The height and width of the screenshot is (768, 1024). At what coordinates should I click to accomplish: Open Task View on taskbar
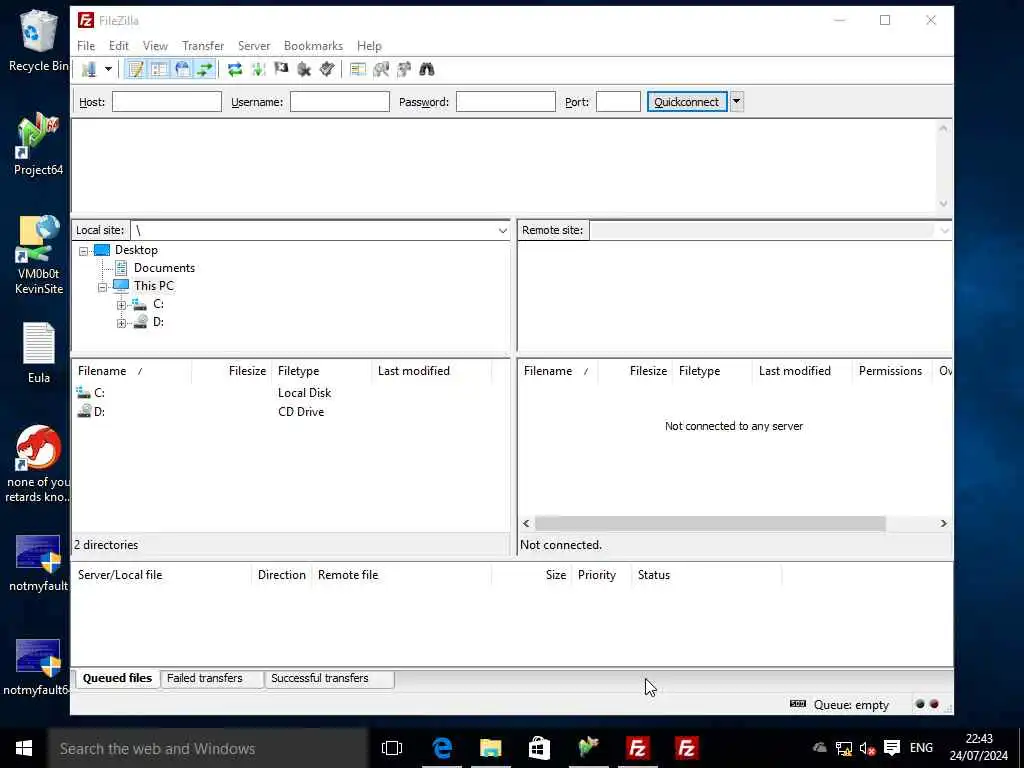[392, 748]
